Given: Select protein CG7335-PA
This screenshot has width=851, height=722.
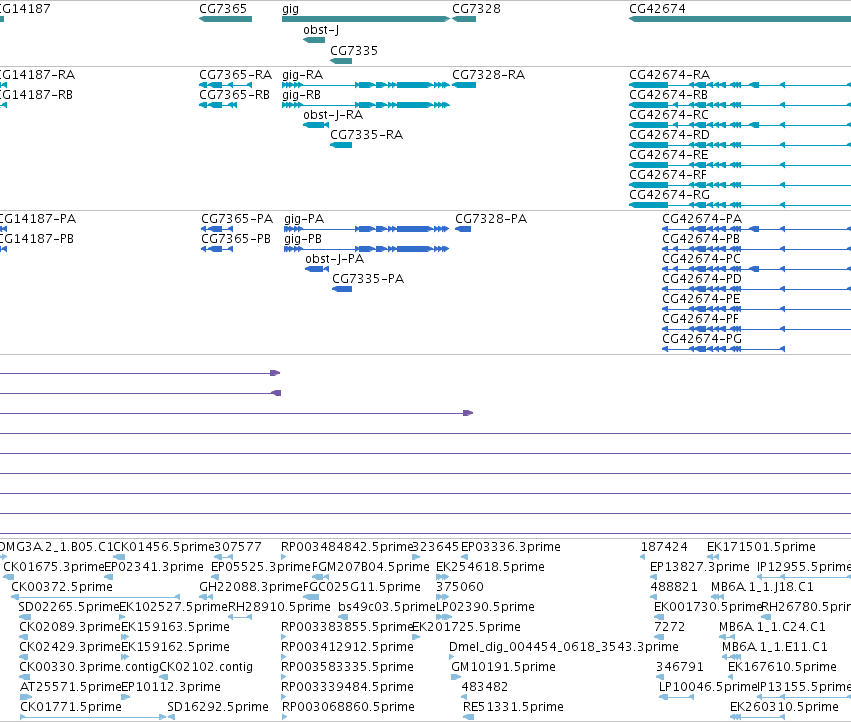Looking at the screenshot, I should [x=342, y=289].
